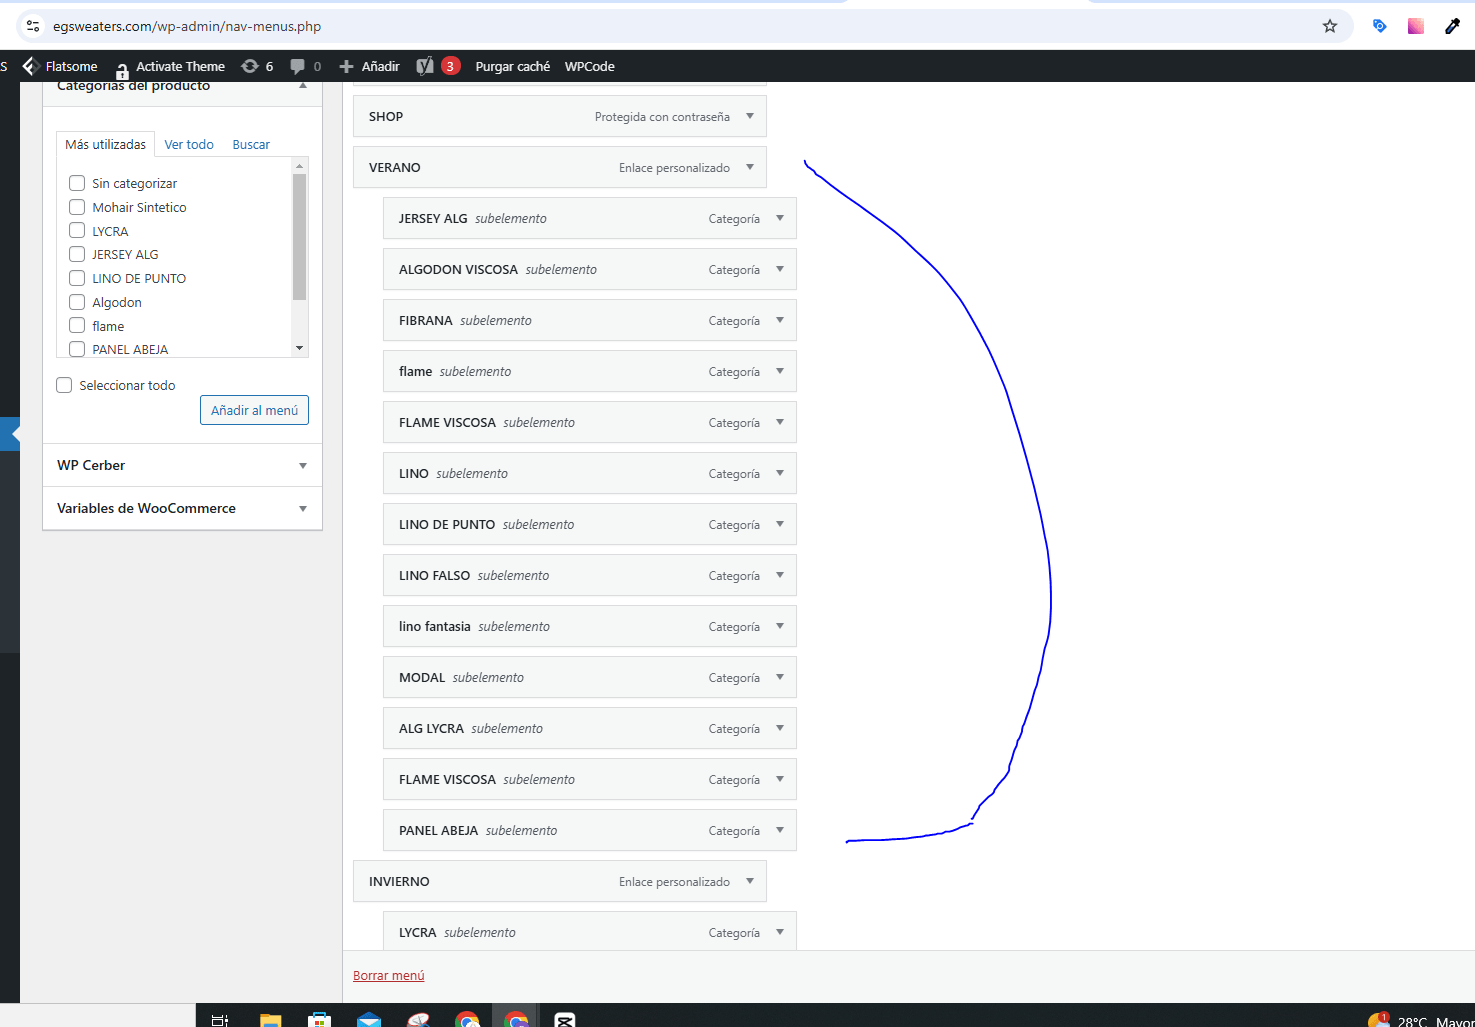The image size is (1475, 1027).
Task: Click the Borrar menú link
Action: point(388,975)
